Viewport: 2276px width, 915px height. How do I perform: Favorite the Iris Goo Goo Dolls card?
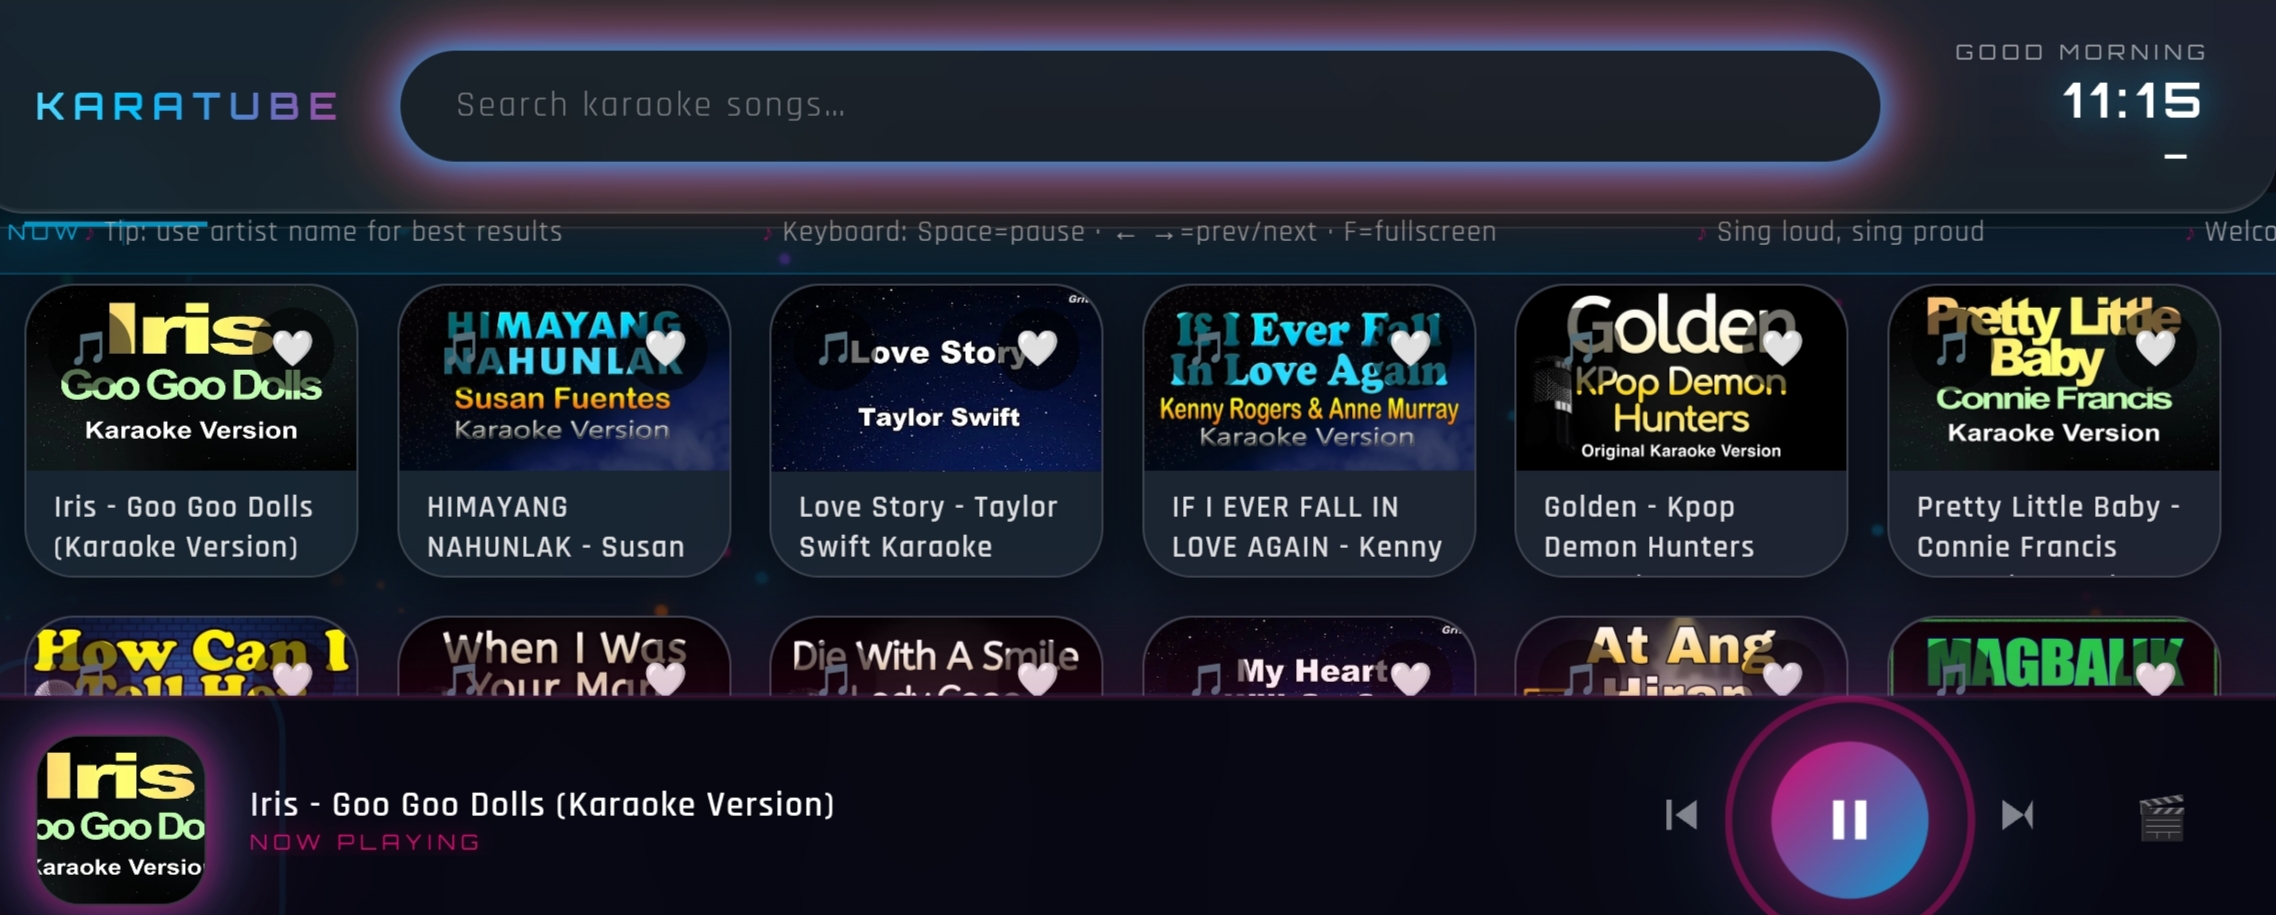click(293, 347)
